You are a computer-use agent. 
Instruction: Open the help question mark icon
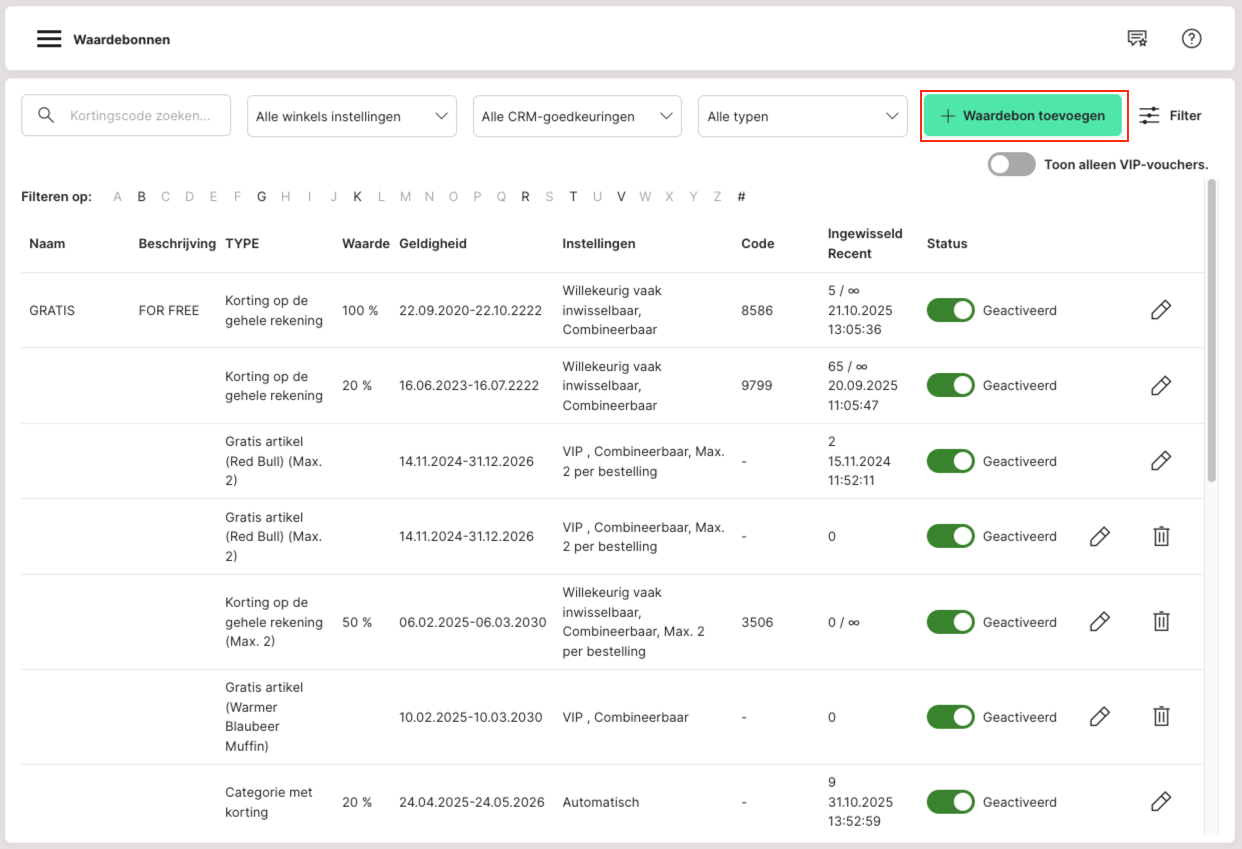click(1191, 39)
